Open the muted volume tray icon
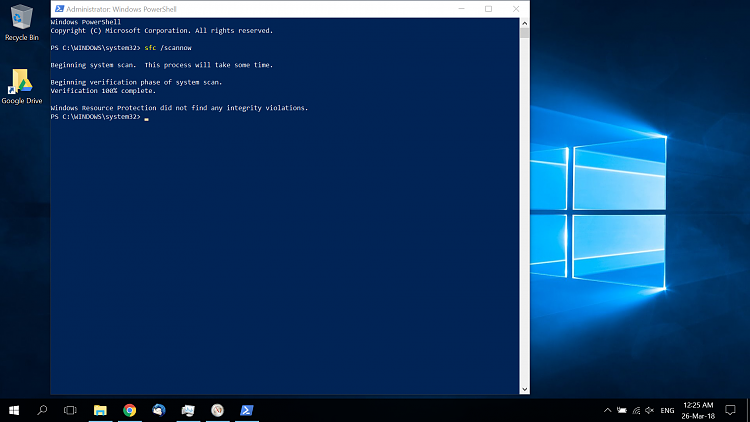This screenshot has height=422, width=750. [x=650, y=410]
